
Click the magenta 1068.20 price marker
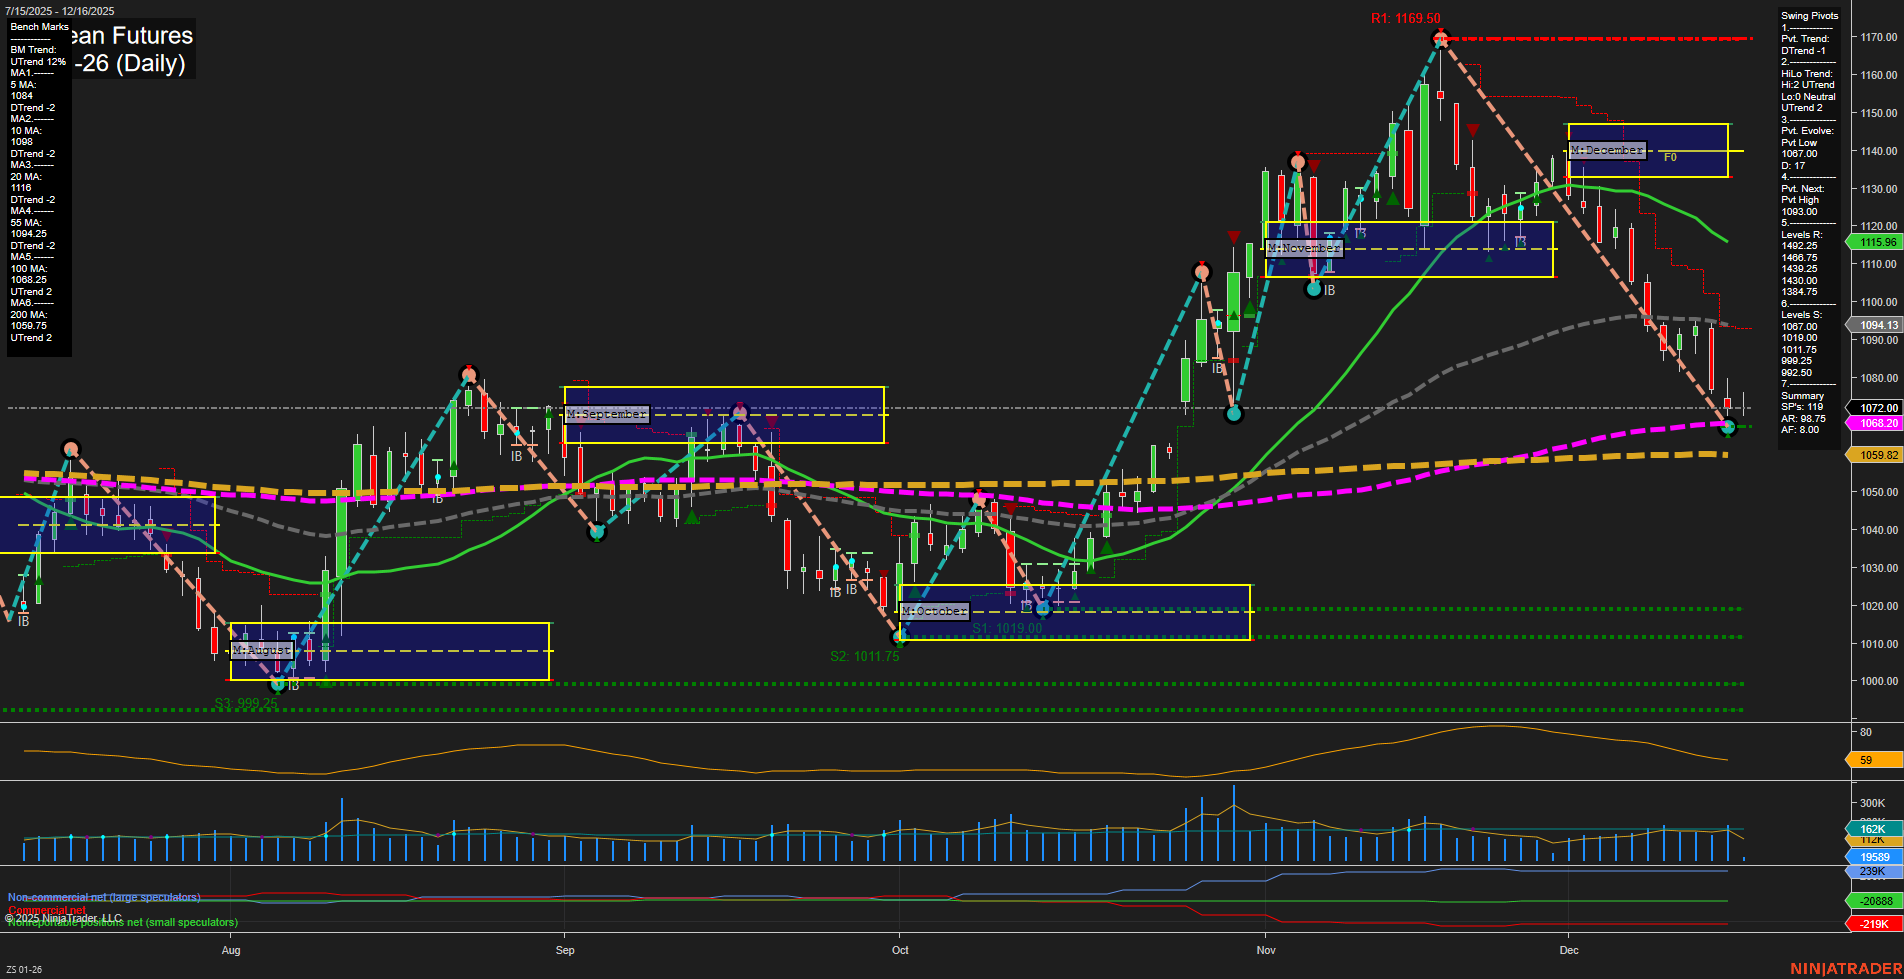coord(1876,423)
